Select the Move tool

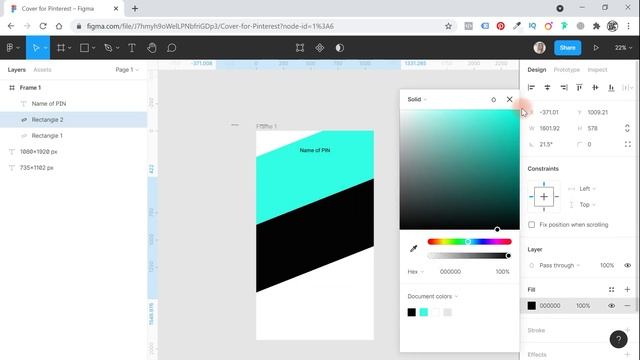pyautogui.click(x=36, y=48)
